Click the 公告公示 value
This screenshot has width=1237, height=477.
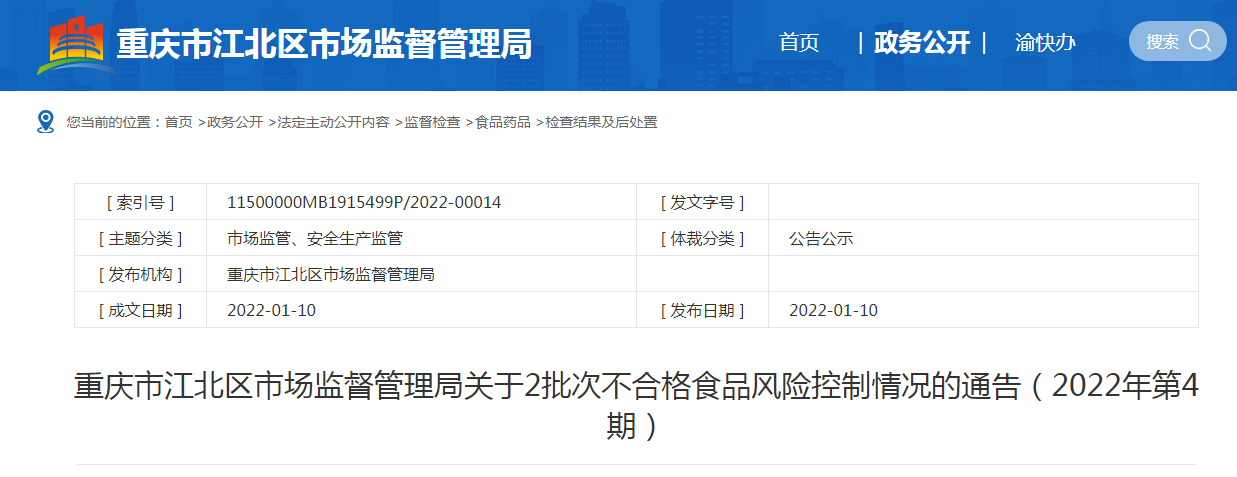pyautogui.click(x=821, y=238)
